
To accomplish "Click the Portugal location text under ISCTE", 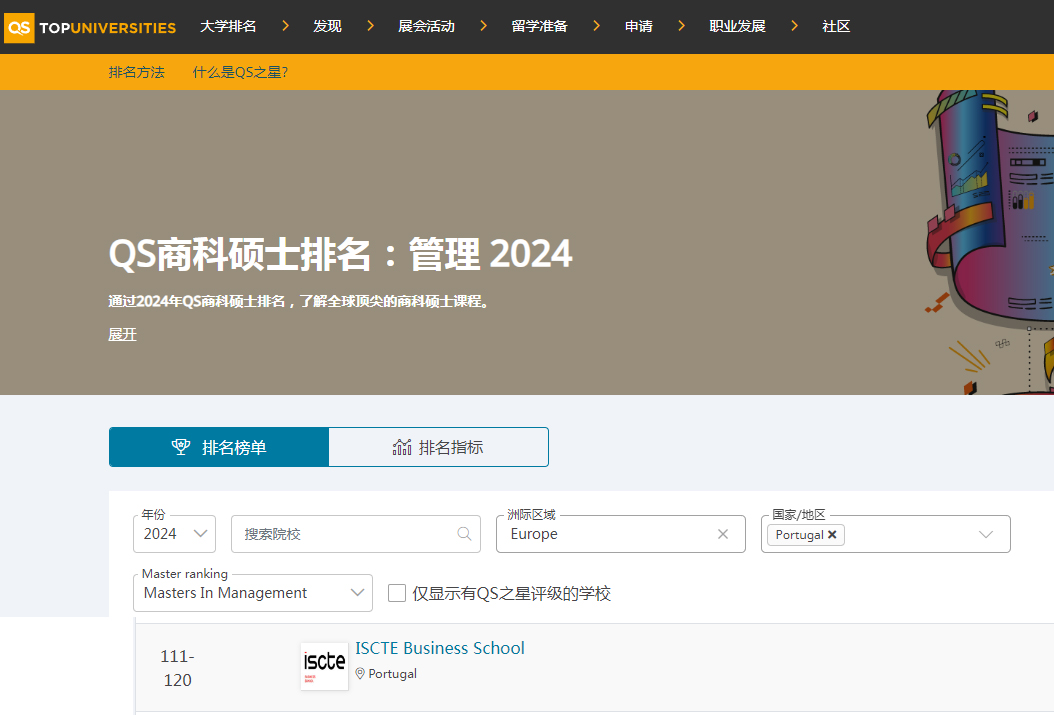I will tap(393, 673).
